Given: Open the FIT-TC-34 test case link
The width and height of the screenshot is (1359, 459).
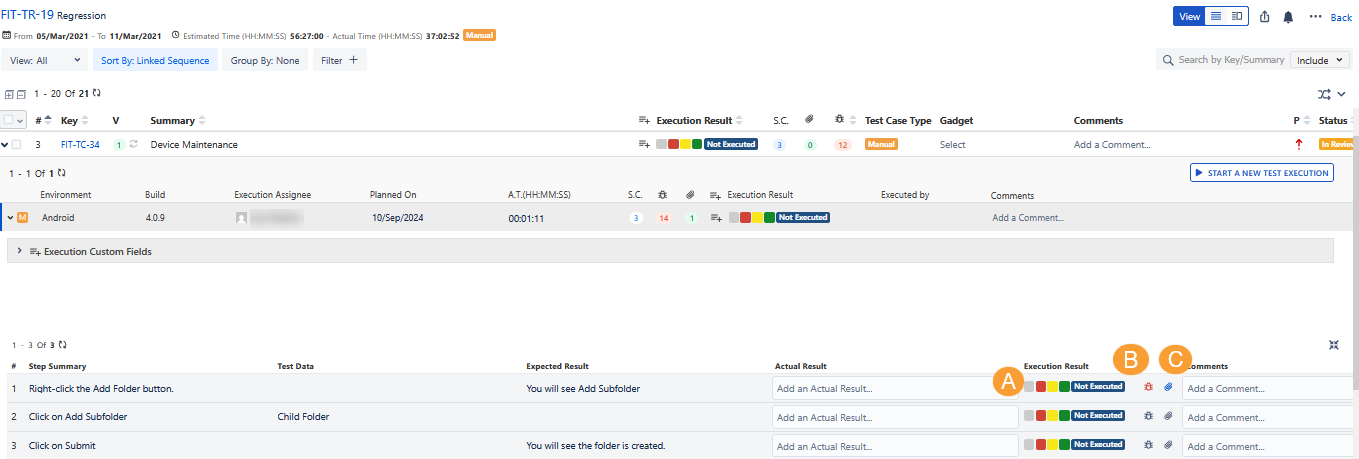Looking at the screenshot, I should 80,145.
